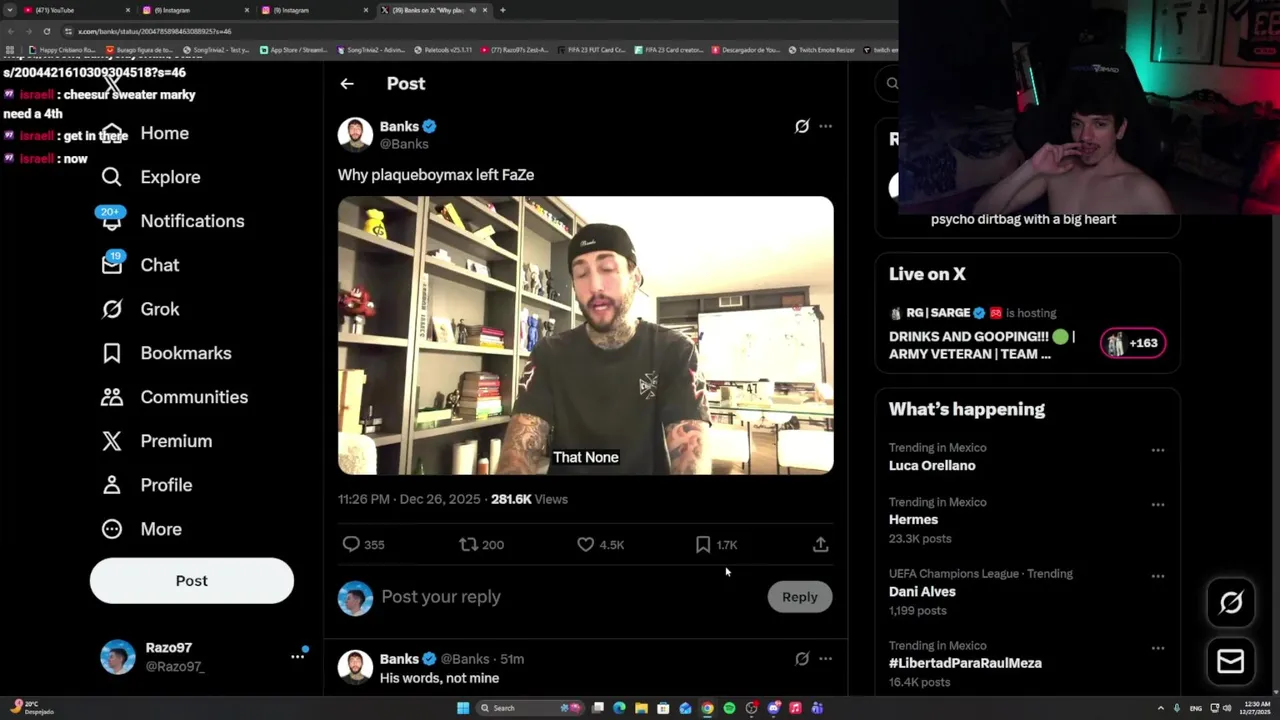
Task: Open Premium in the sidebar
Action: (x=157, y=441)
